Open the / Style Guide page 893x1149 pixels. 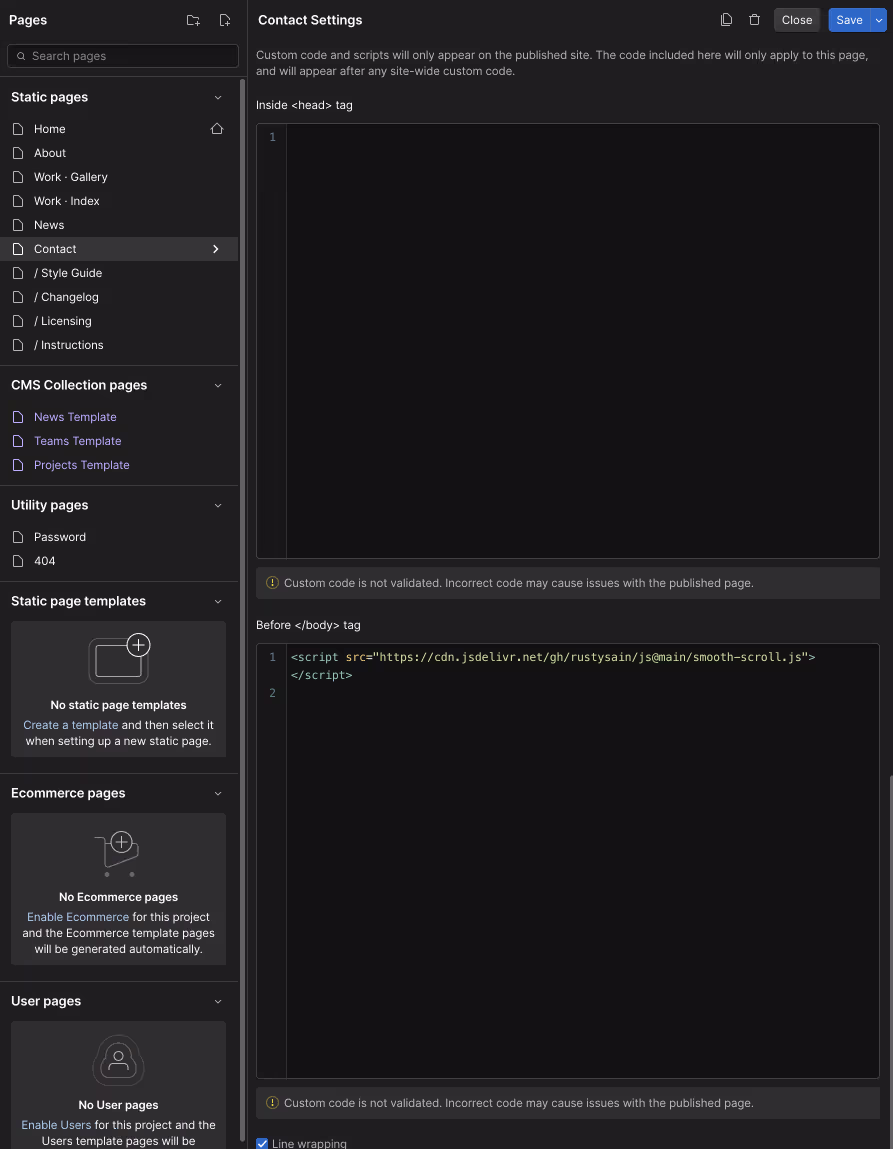point(119,273)
